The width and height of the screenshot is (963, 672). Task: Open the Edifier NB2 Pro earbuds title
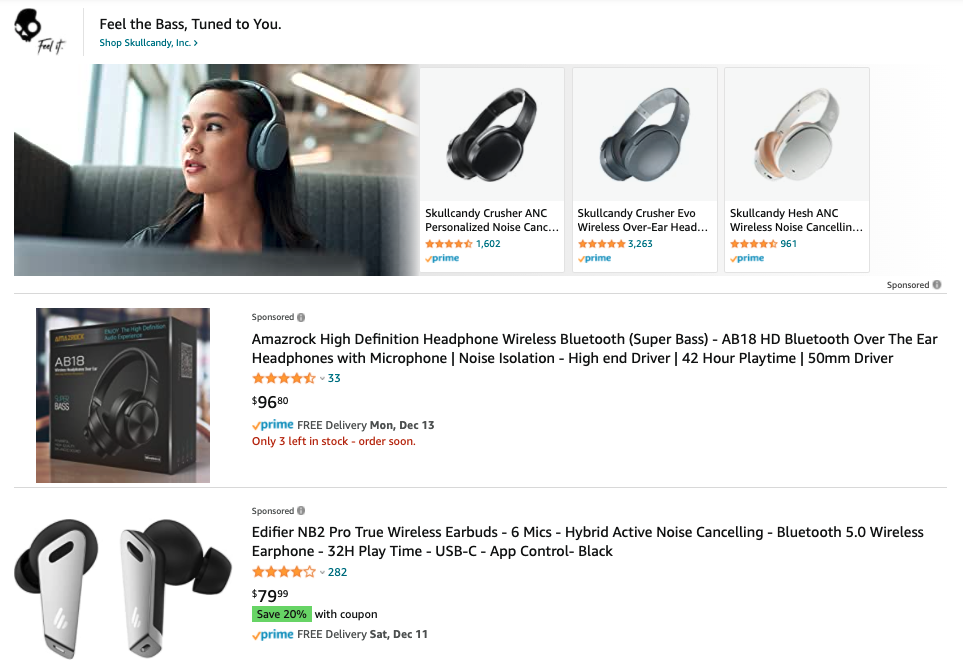[587, 542]
